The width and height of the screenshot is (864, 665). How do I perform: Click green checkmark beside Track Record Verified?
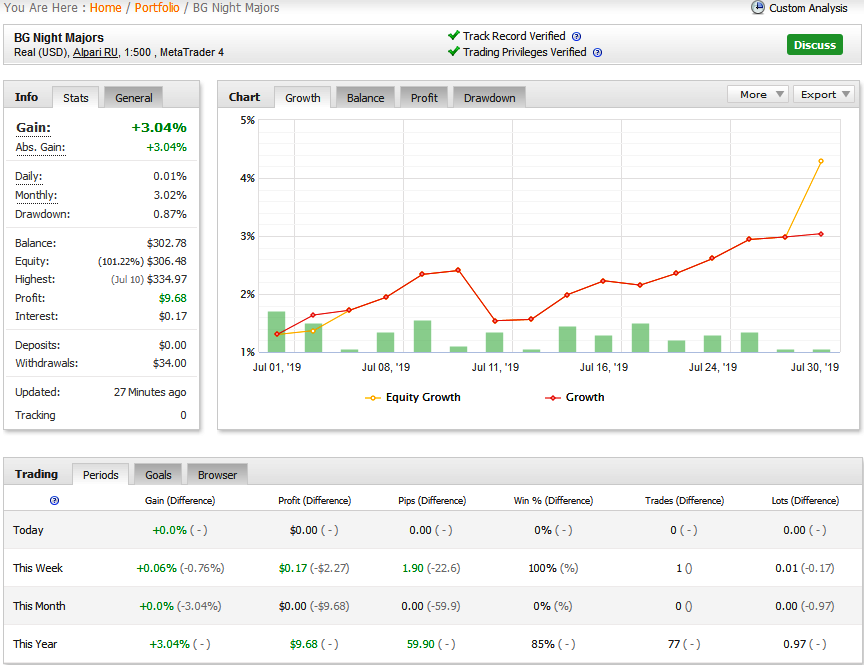tap(453, 35)
